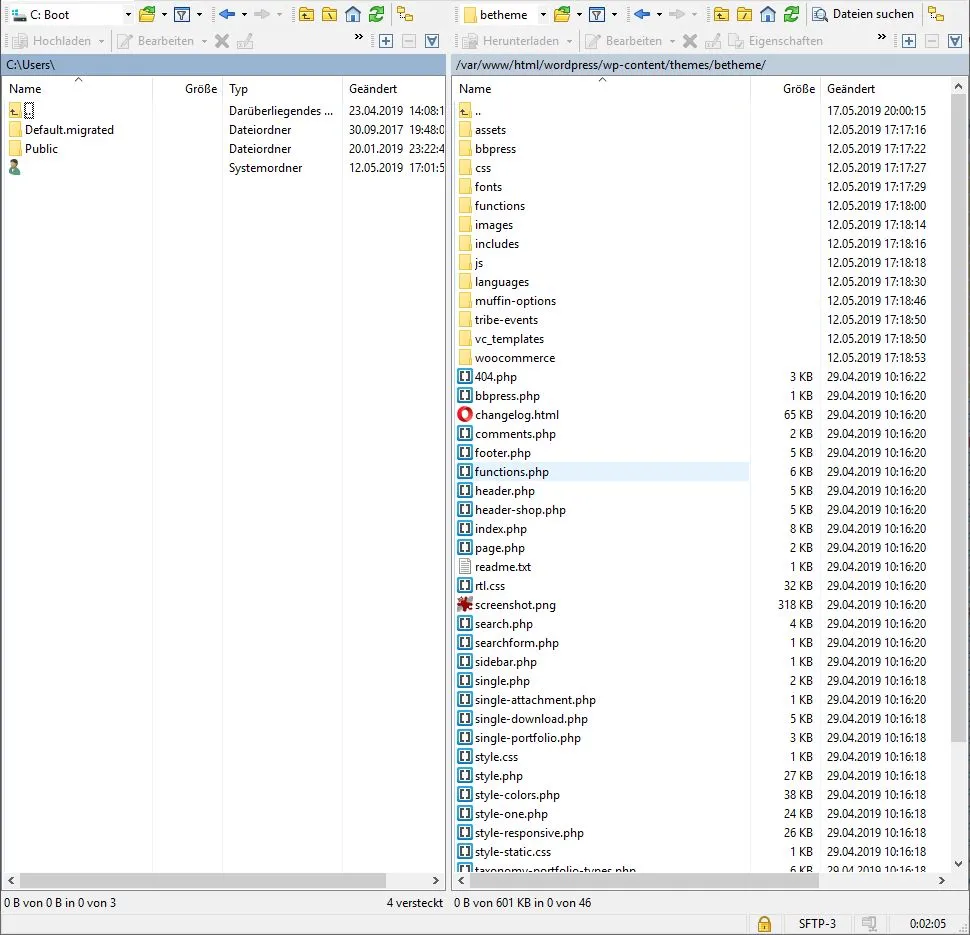Viewport: 970px width, 935px height.
Task: Sort remote files by Name column
Action: (601, 88)
